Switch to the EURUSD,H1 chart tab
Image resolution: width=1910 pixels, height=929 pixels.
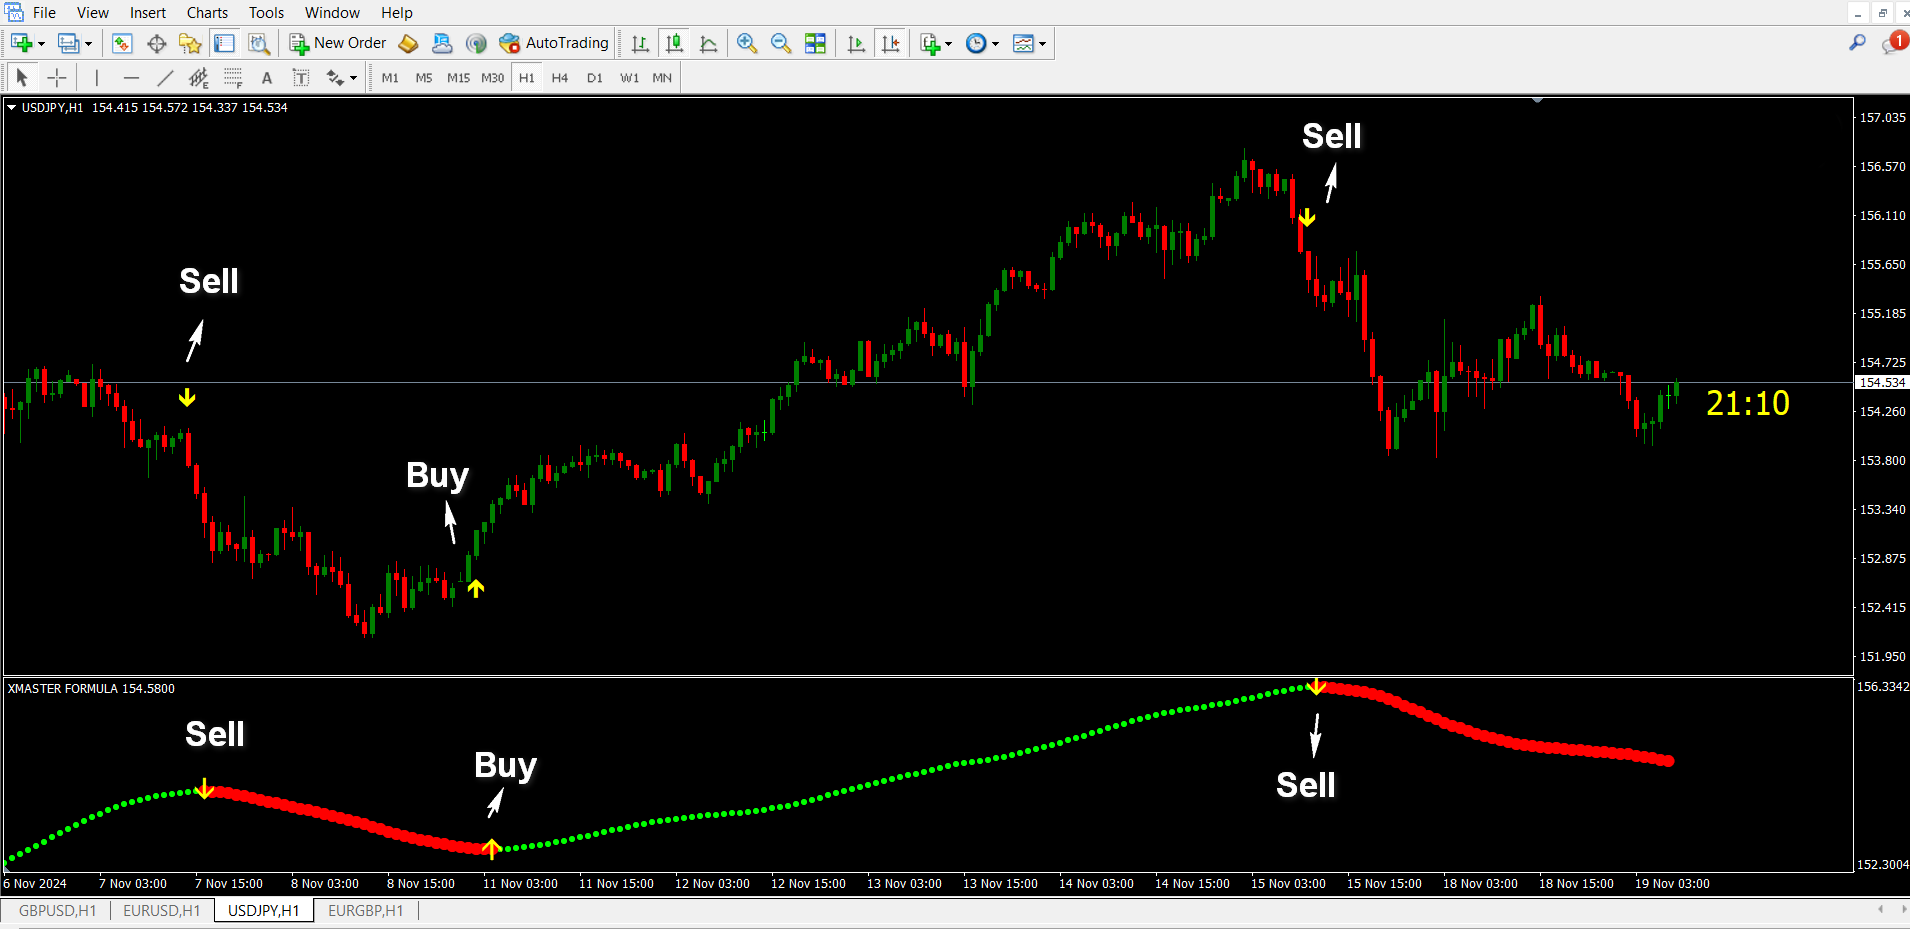pyautogui.click(x=161, y=910)
